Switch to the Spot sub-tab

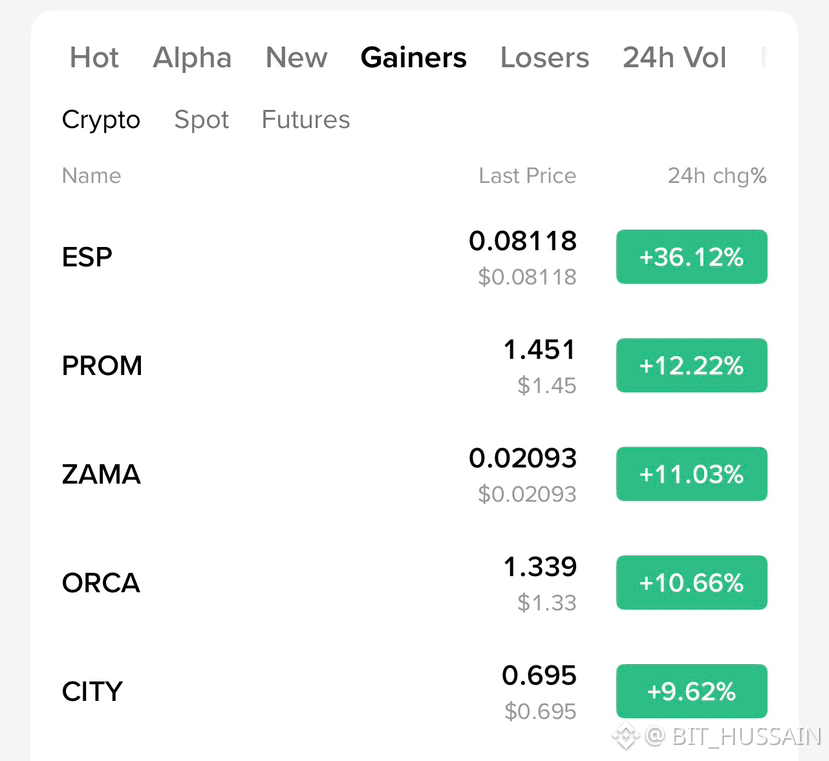tap(201, 120)
